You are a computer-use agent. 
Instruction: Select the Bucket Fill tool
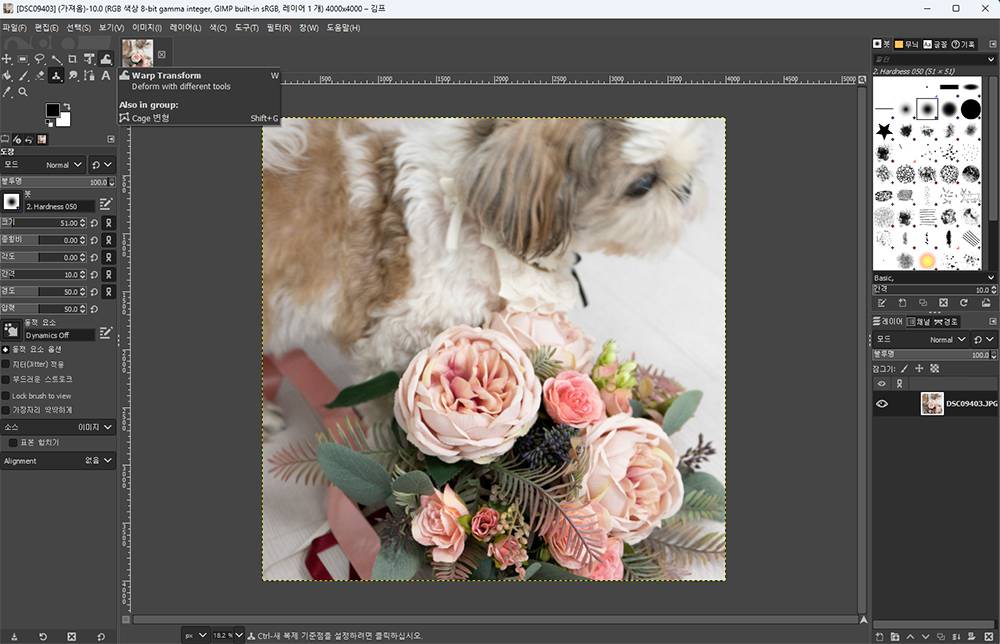[x=7, y=76]
